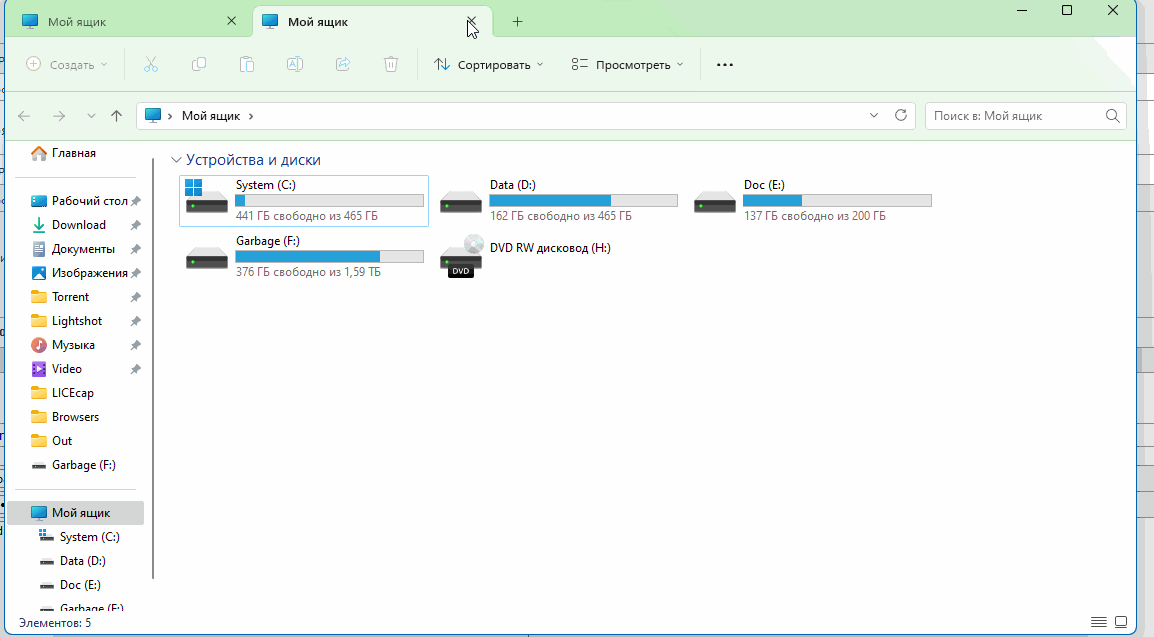
Task: Select the Garbage (F:) drive usage bar
Action: pos(329,257)
